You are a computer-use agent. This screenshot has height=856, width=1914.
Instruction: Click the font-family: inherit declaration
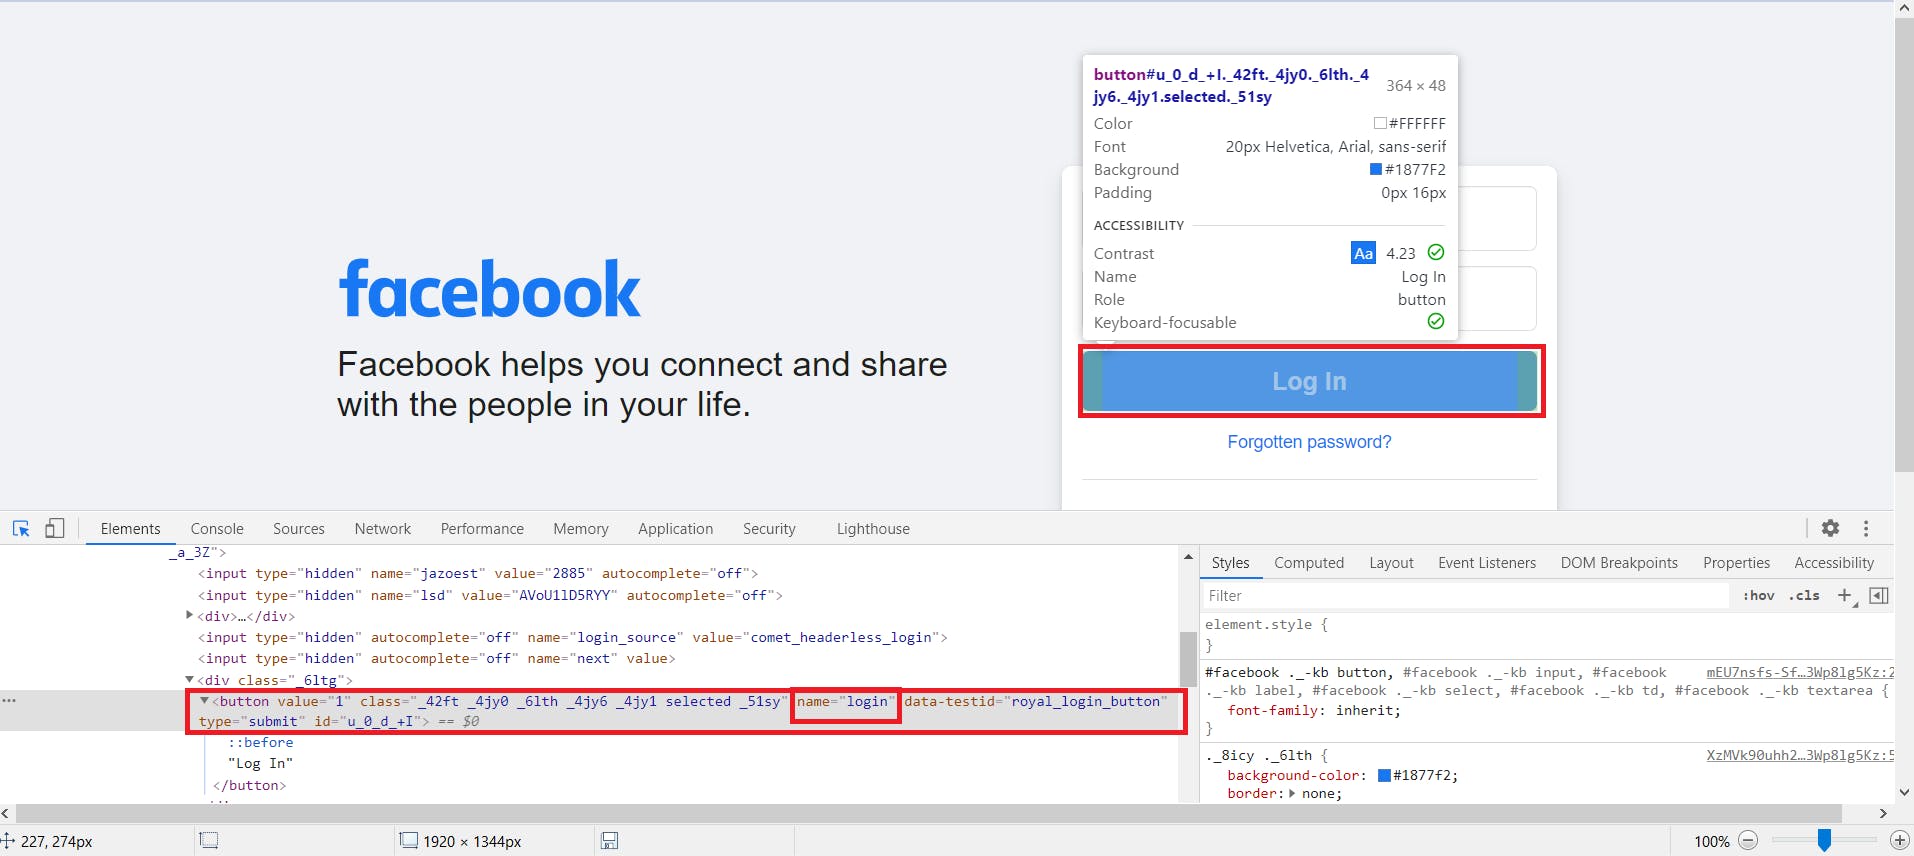[1314, 710]
